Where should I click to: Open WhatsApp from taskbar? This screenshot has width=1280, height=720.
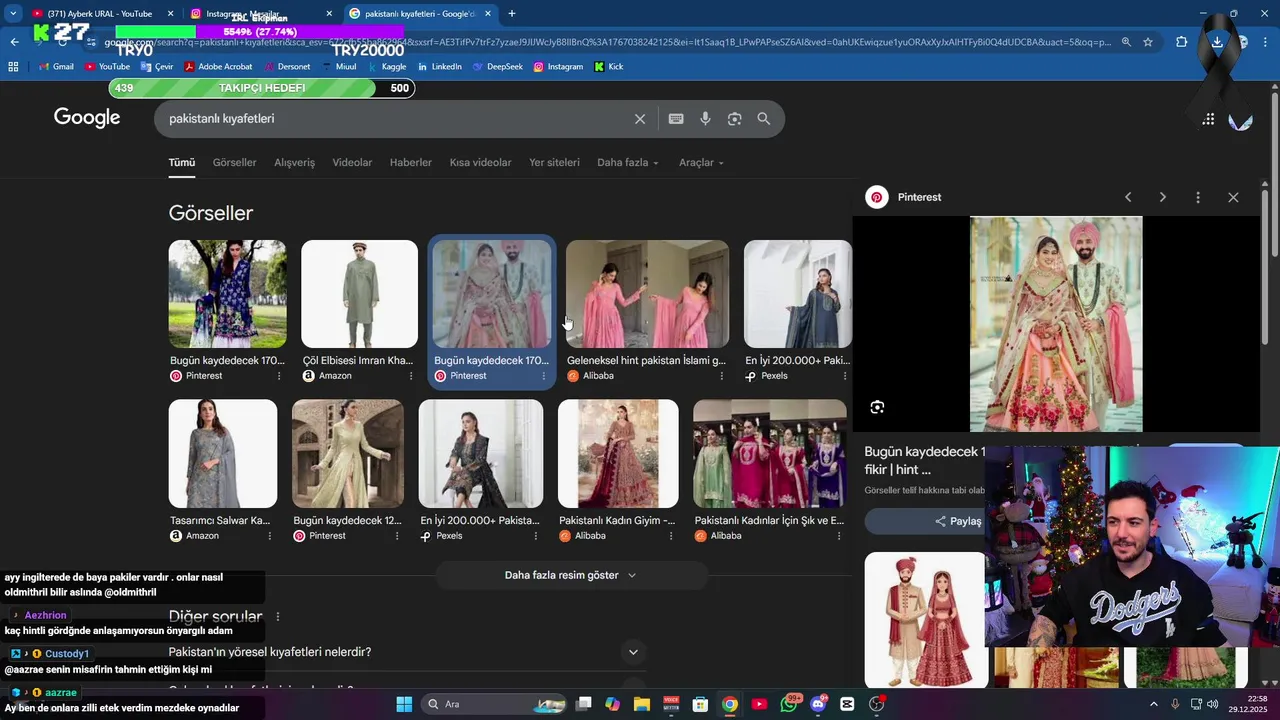coord(790,704)
